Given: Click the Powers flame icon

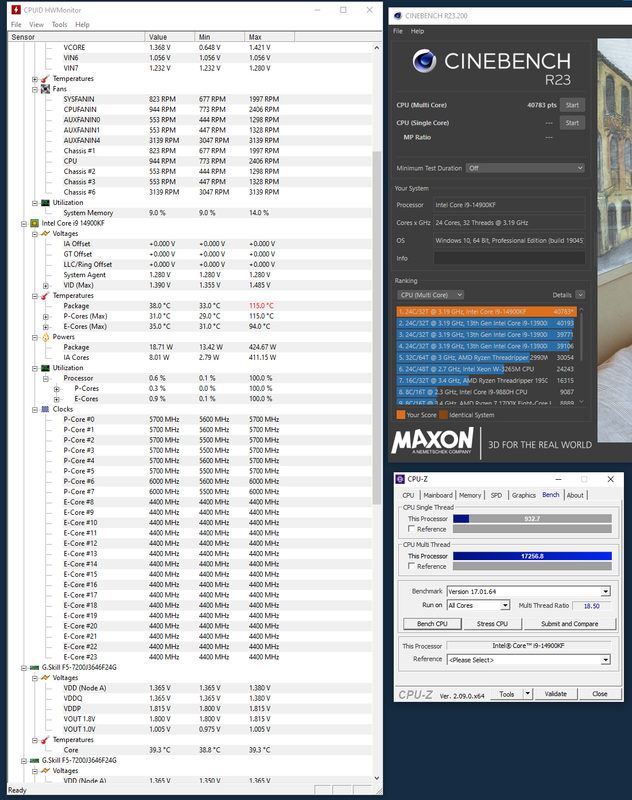Looking at the screenshot, I should (x=45, y=337).
